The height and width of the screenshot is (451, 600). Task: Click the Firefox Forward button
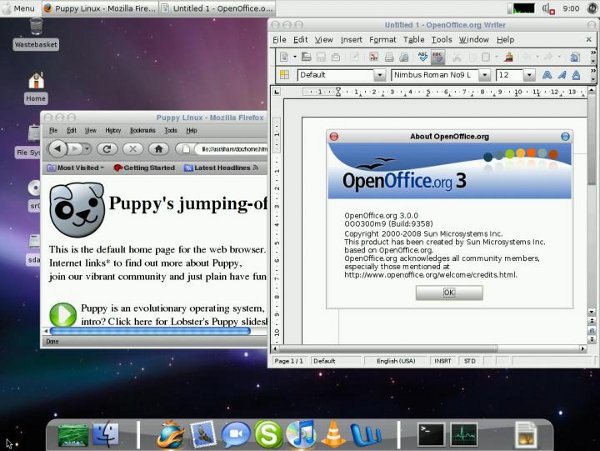pyautogui.click(x=75, y=148)
